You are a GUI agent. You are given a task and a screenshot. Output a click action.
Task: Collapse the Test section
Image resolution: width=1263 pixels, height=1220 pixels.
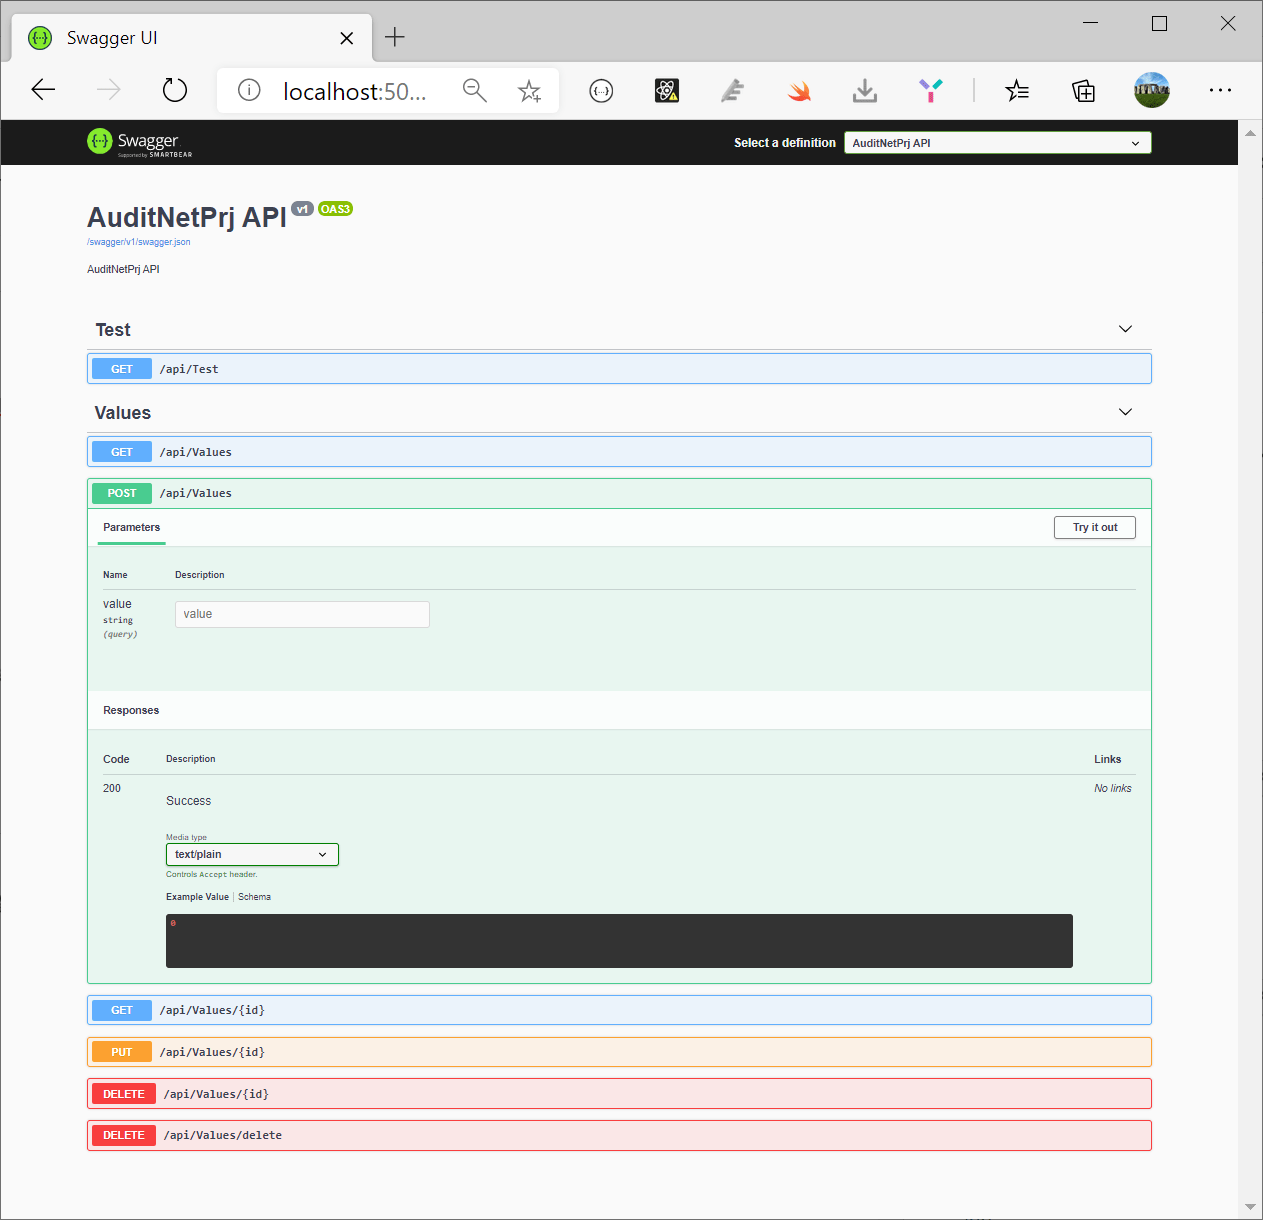(1124, 329)
